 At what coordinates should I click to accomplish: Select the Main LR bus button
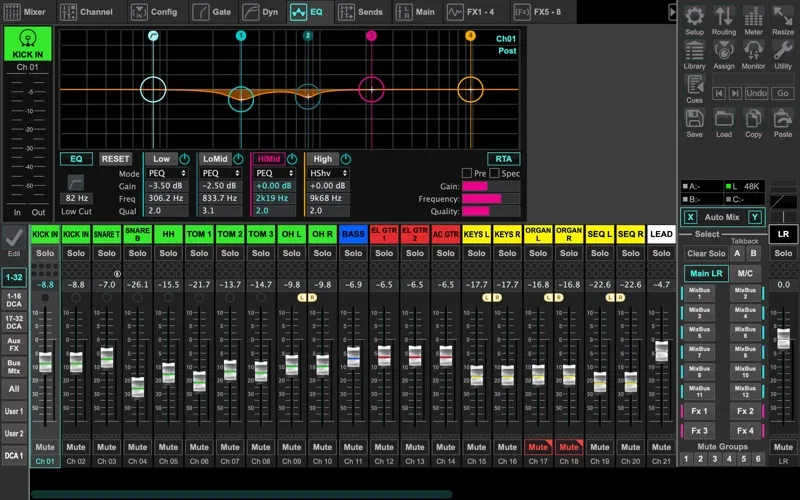pyautogui.click(x=706, y=273)
